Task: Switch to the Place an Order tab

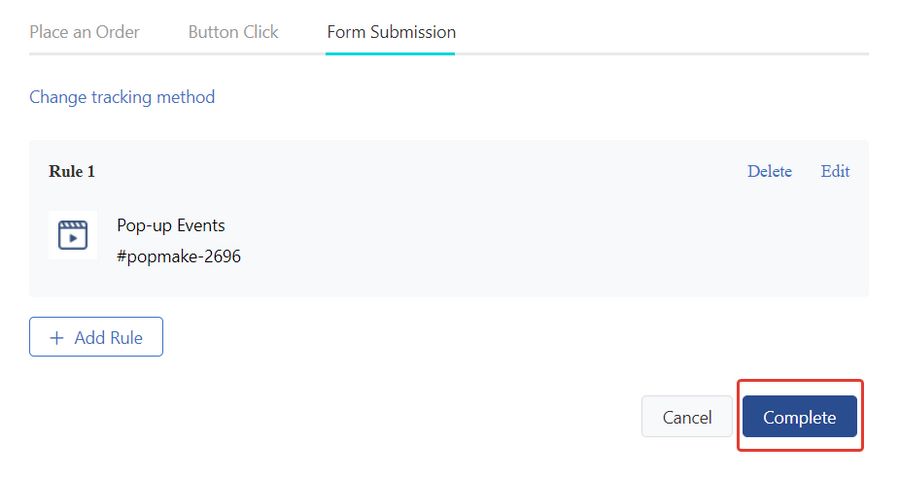Action: (84, 32)
